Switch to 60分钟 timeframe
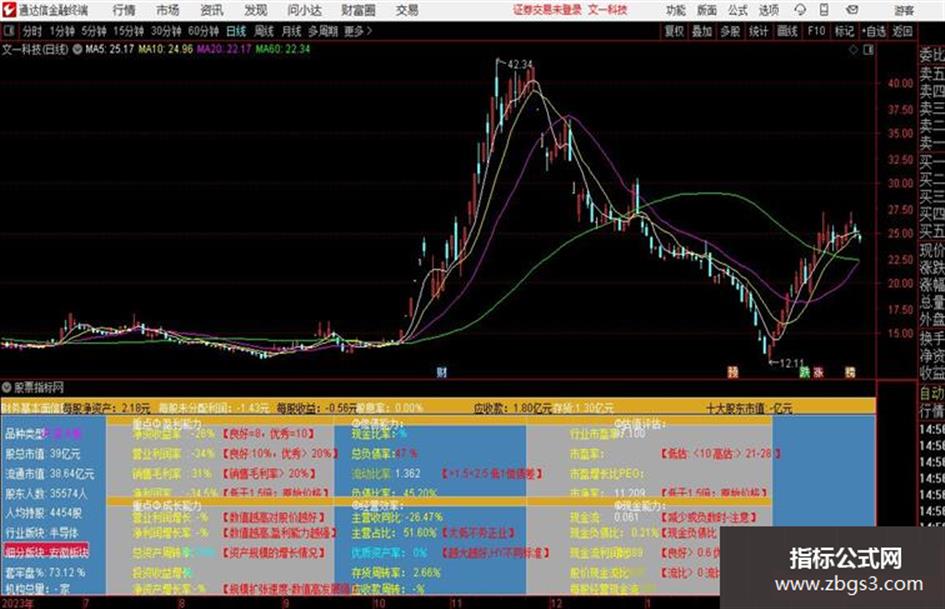945x609 pixels. (203, 31)
